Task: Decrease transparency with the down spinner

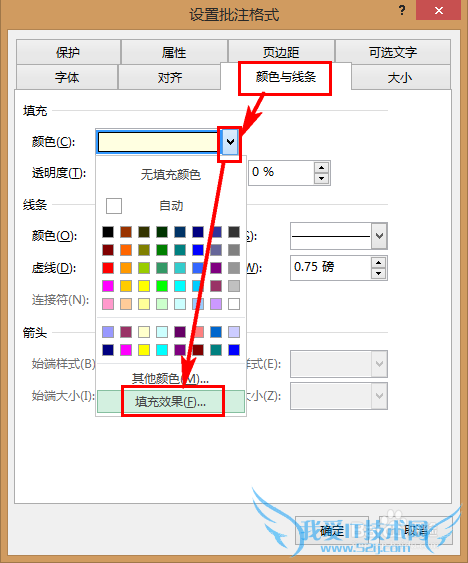Action: [x=321, y=178]
